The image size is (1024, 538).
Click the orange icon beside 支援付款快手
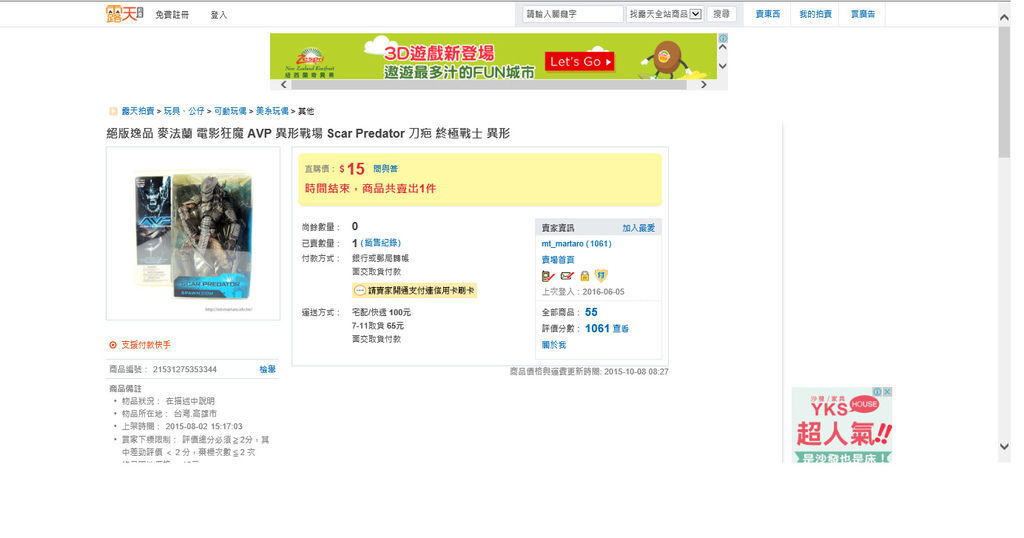[x=113, y=345]
